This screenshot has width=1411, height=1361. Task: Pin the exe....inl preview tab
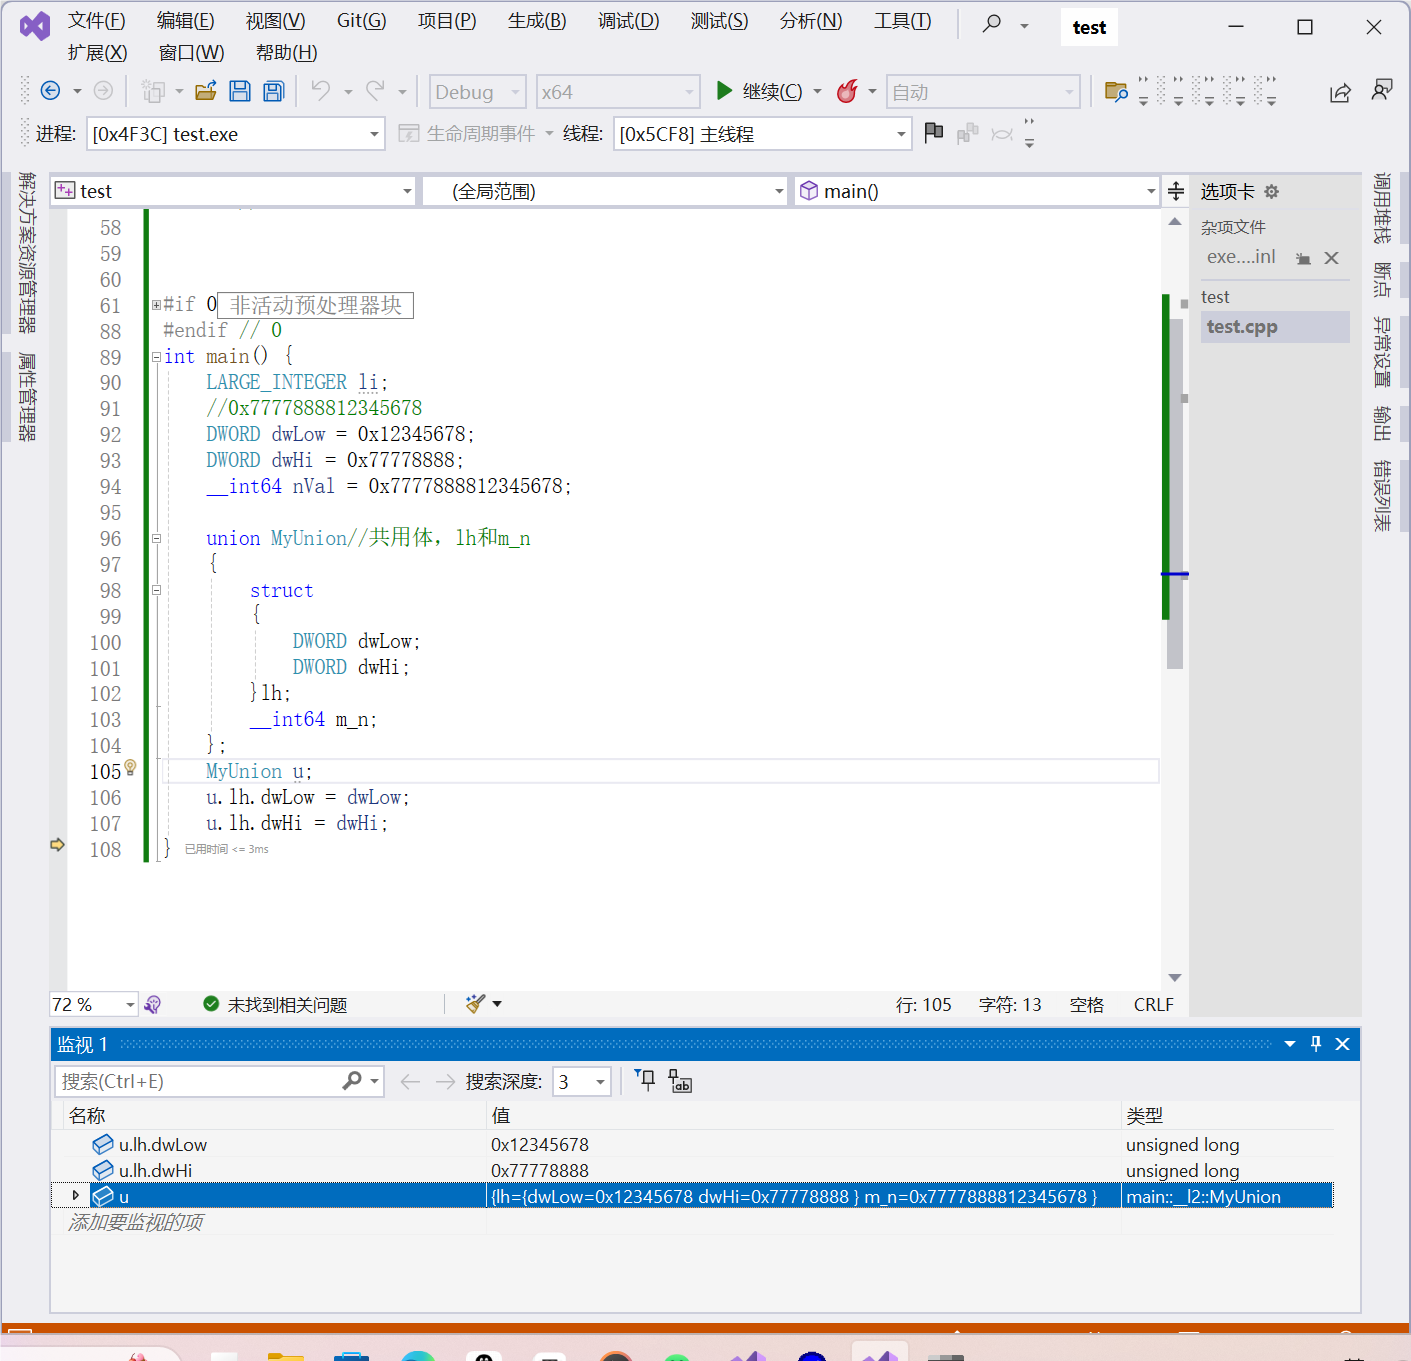point(1303,258)
